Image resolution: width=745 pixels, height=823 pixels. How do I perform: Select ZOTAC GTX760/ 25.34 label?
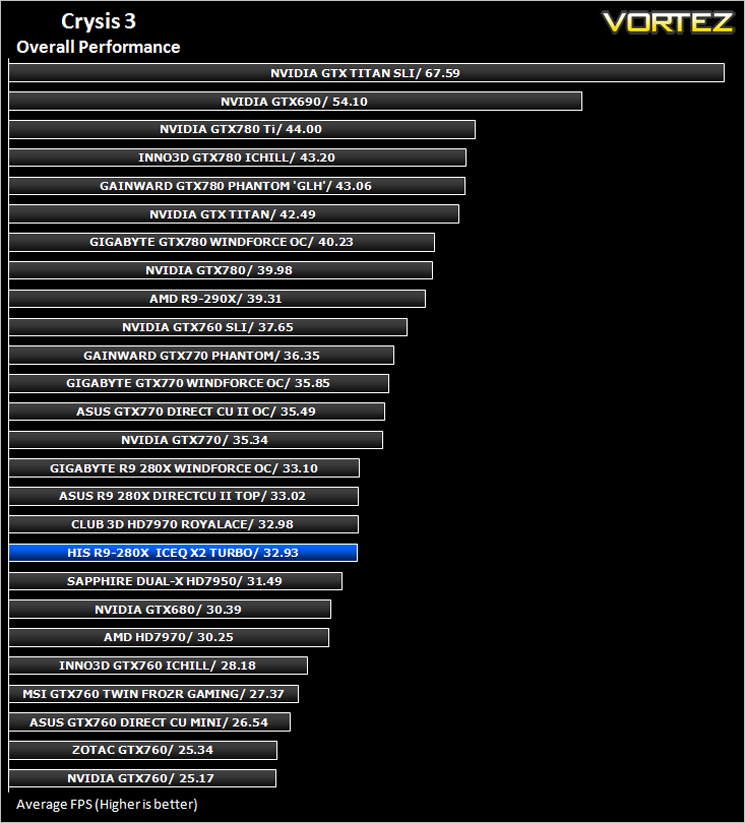pos(143,750)
